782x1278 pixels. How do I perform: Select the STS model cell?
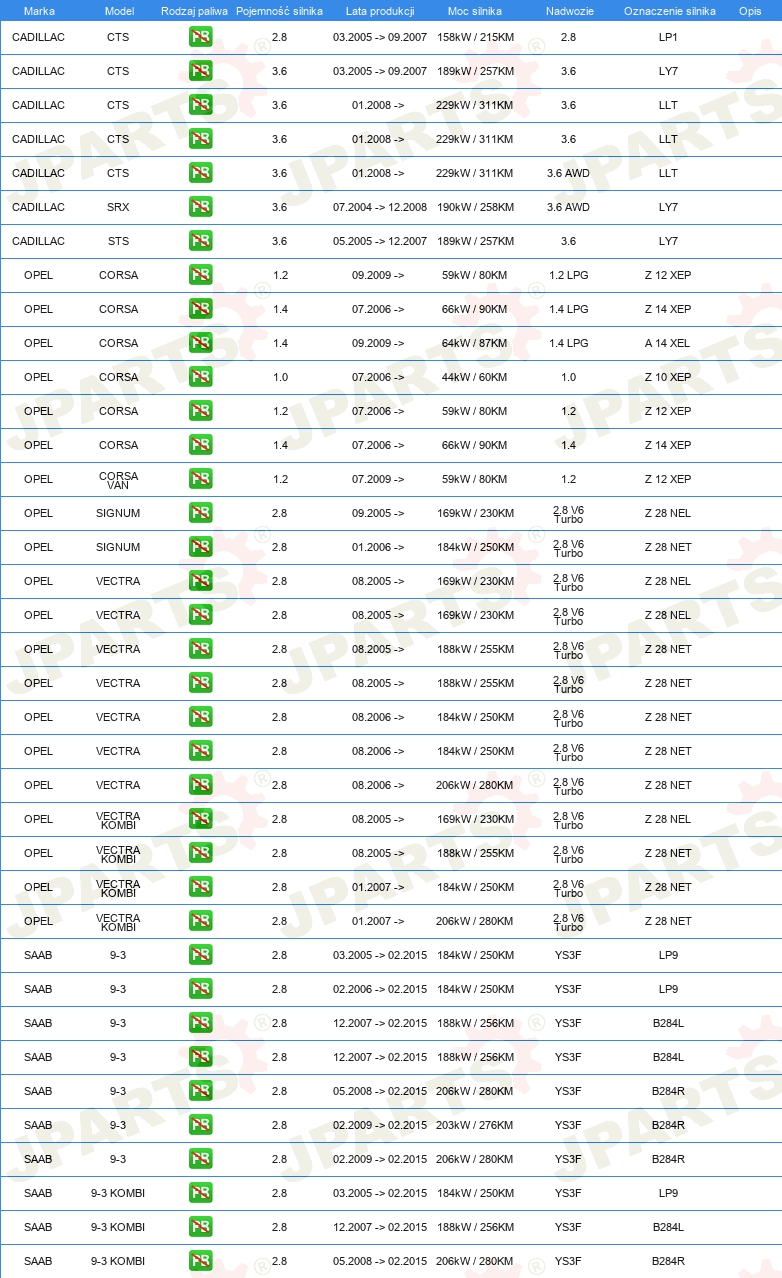click(118, 241)
